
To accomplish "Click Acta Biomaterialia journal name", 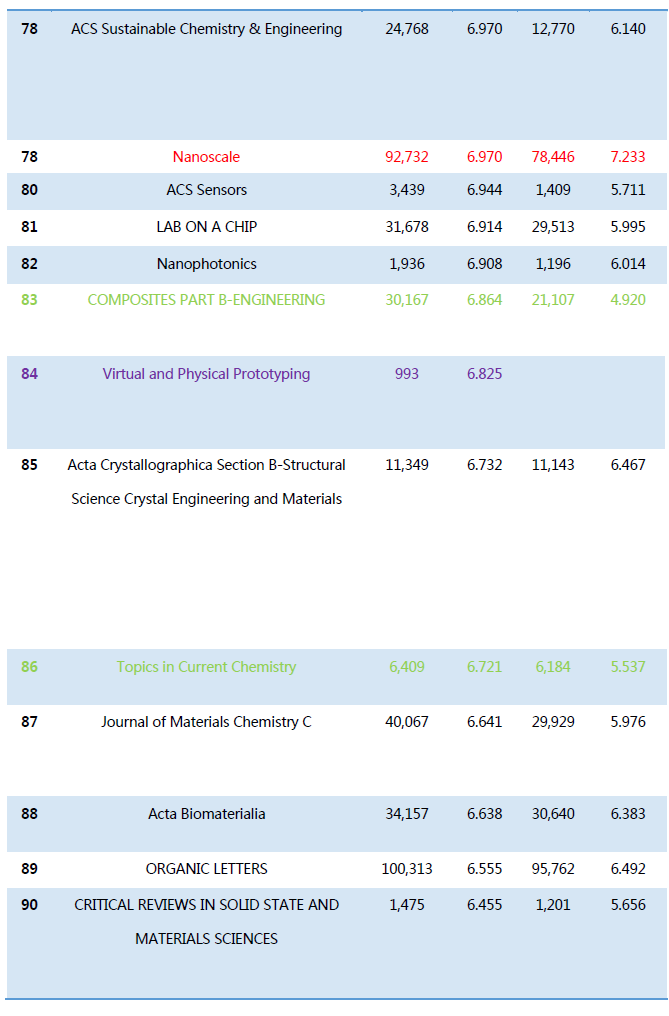I will [206, 814].
